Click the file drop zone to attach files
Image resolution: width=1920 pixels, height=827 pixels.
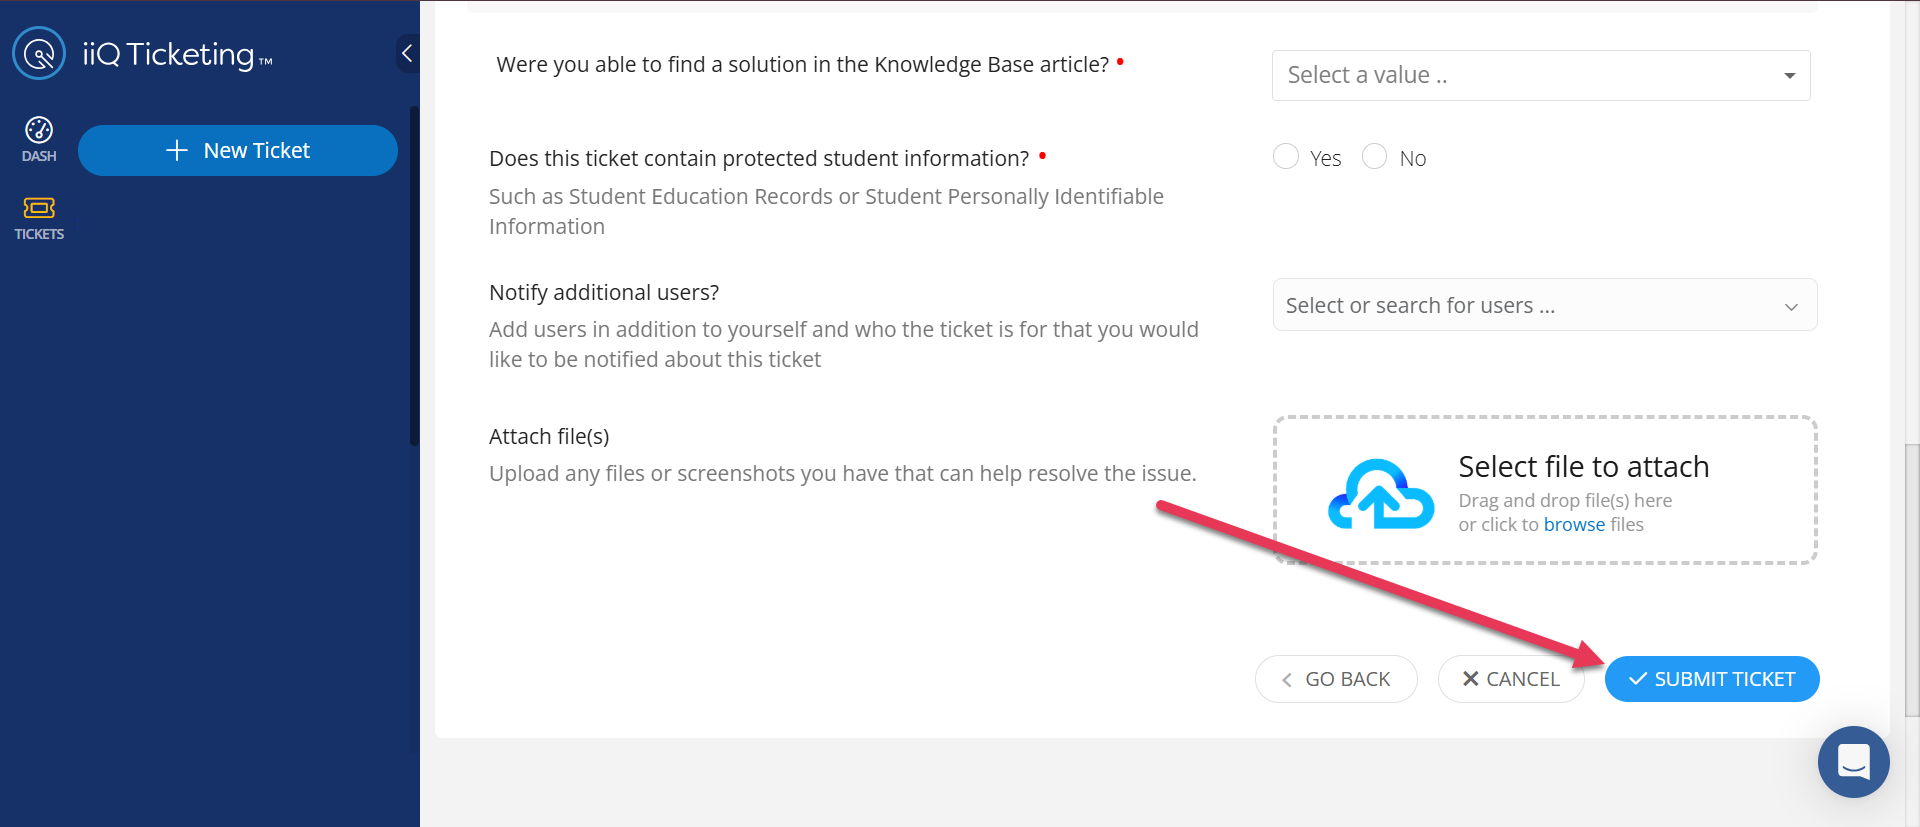point(1545,490)
